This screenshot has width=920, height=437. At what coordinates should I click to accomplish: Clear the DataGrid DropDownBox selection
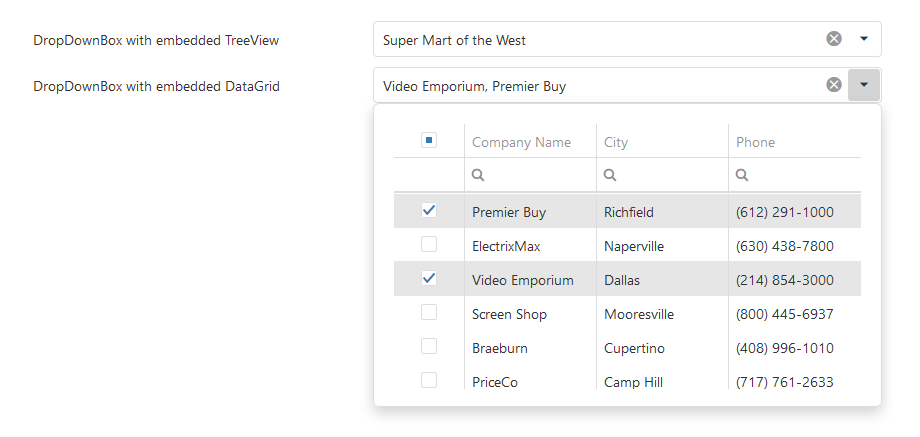coord(834,85)
